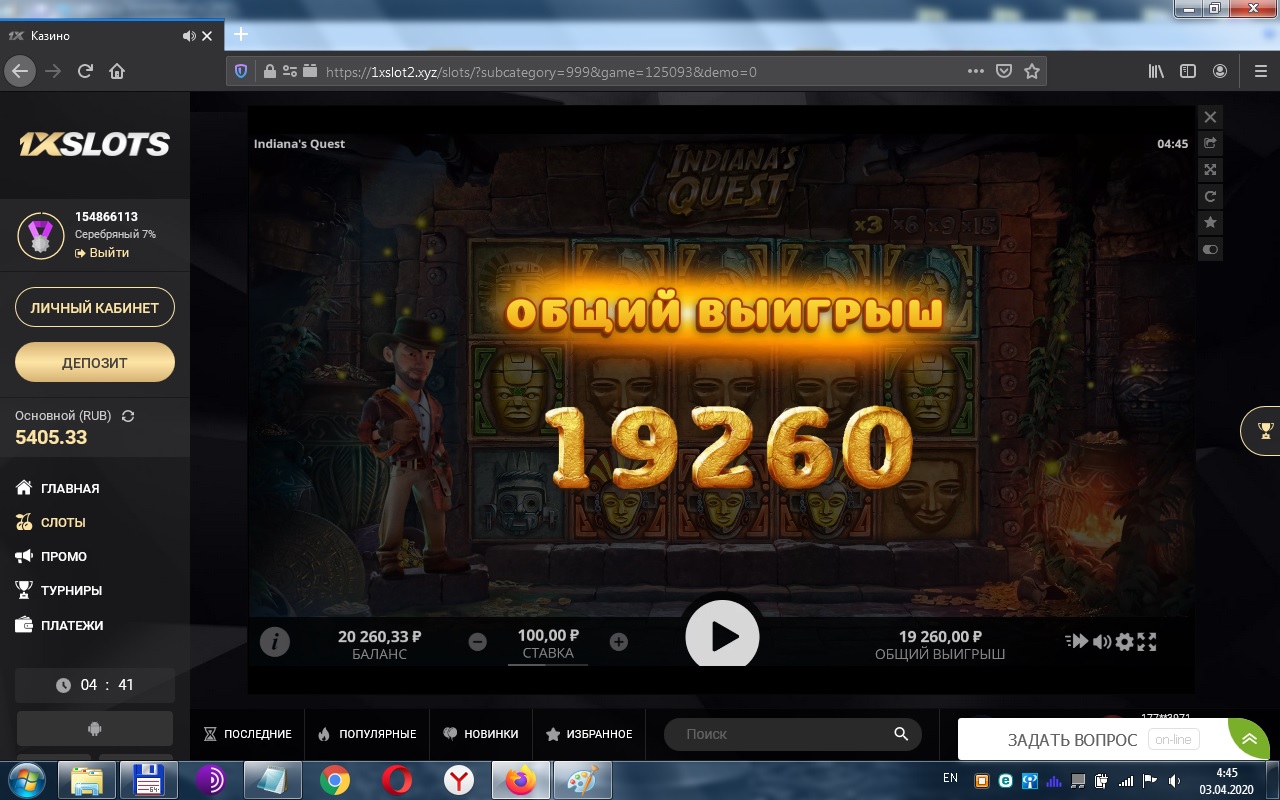Mute the Казино browser tab audio
The width and height of the screenshot is (1280, 800).
[x=189, y=36]
